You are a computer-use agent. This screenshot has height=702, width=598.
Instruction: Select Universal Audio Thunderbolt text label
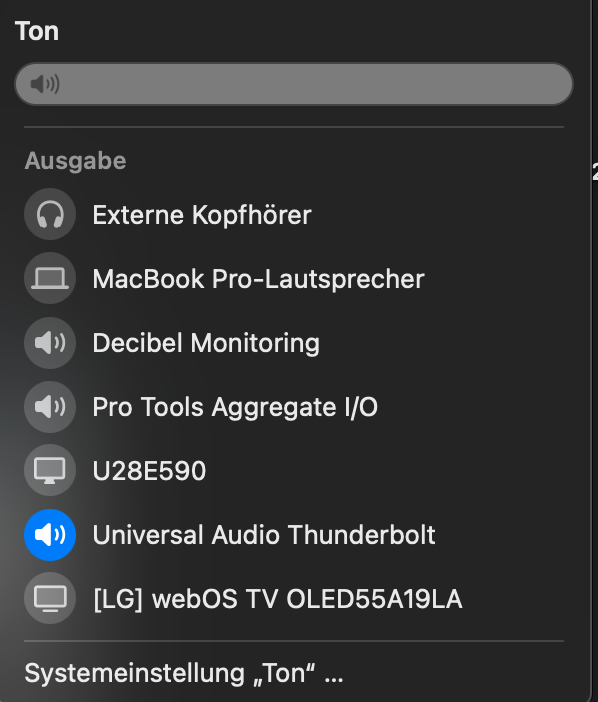(264, 535)
